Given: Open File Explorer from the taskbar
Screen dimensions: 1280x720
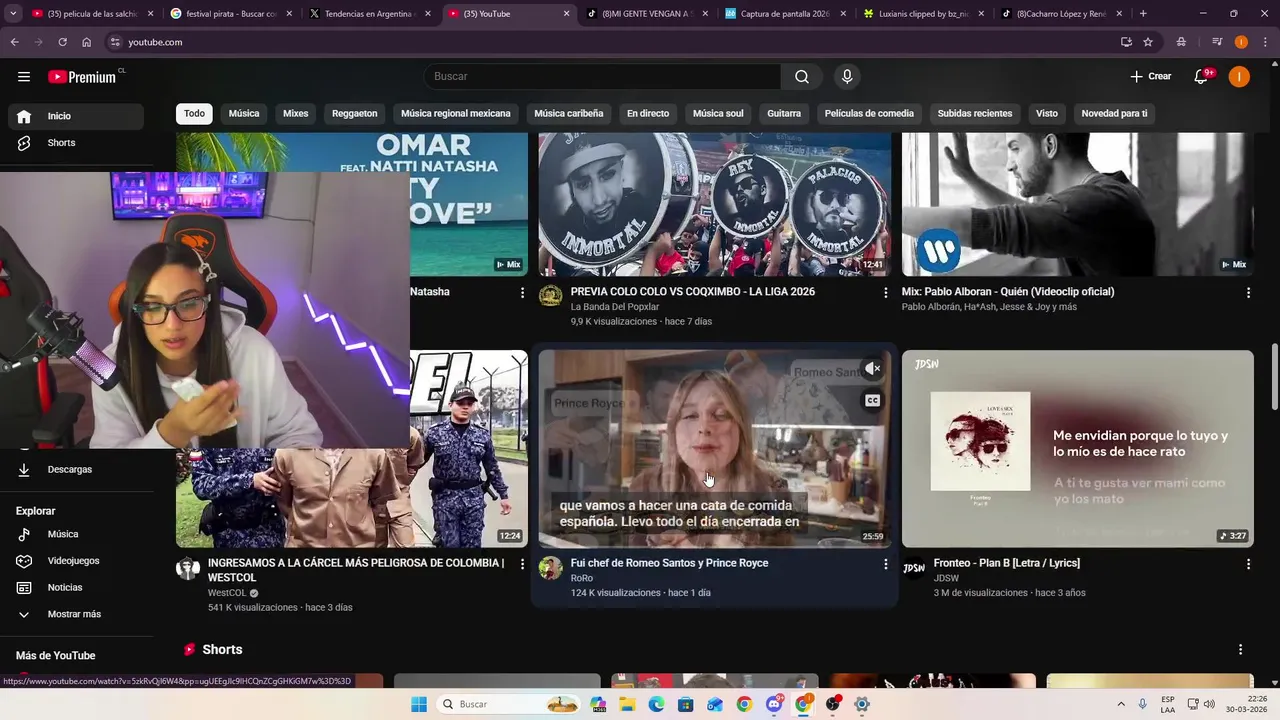Looking at the screenshot, I should pos(627,704).
